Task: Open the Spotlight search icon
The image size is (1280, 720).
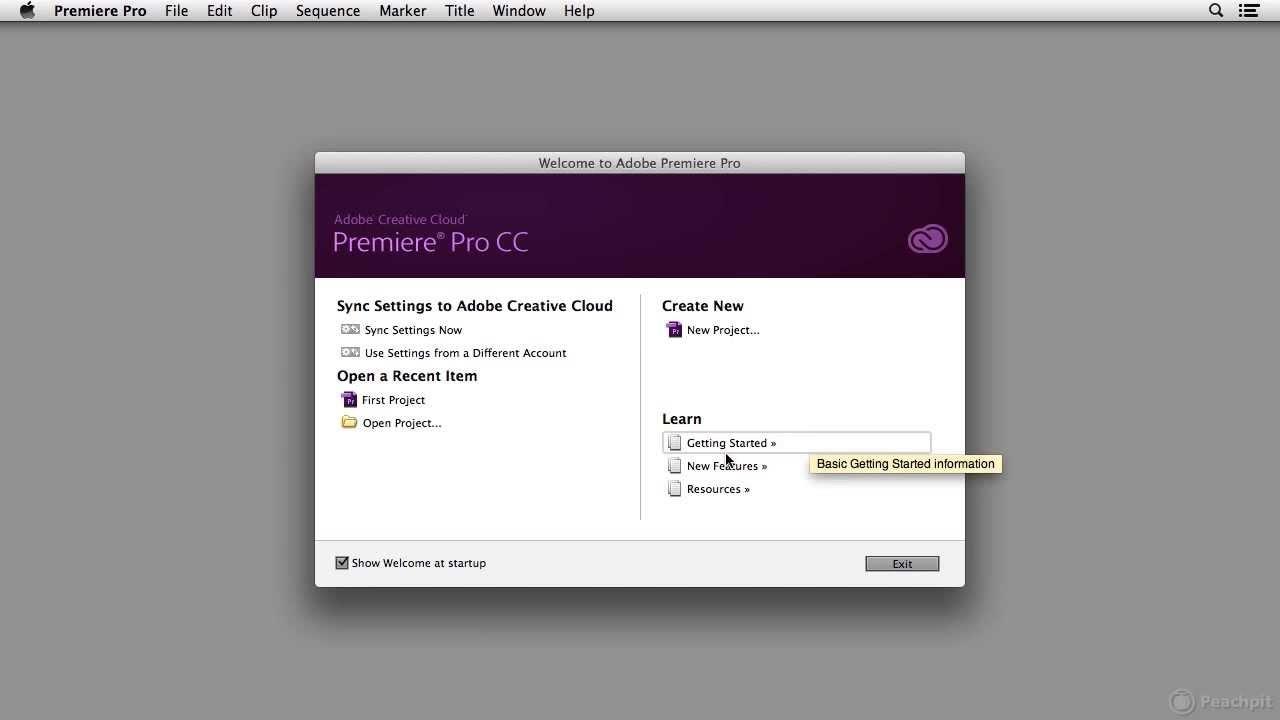Action: pyautogui.click(x=1216, y=11)
